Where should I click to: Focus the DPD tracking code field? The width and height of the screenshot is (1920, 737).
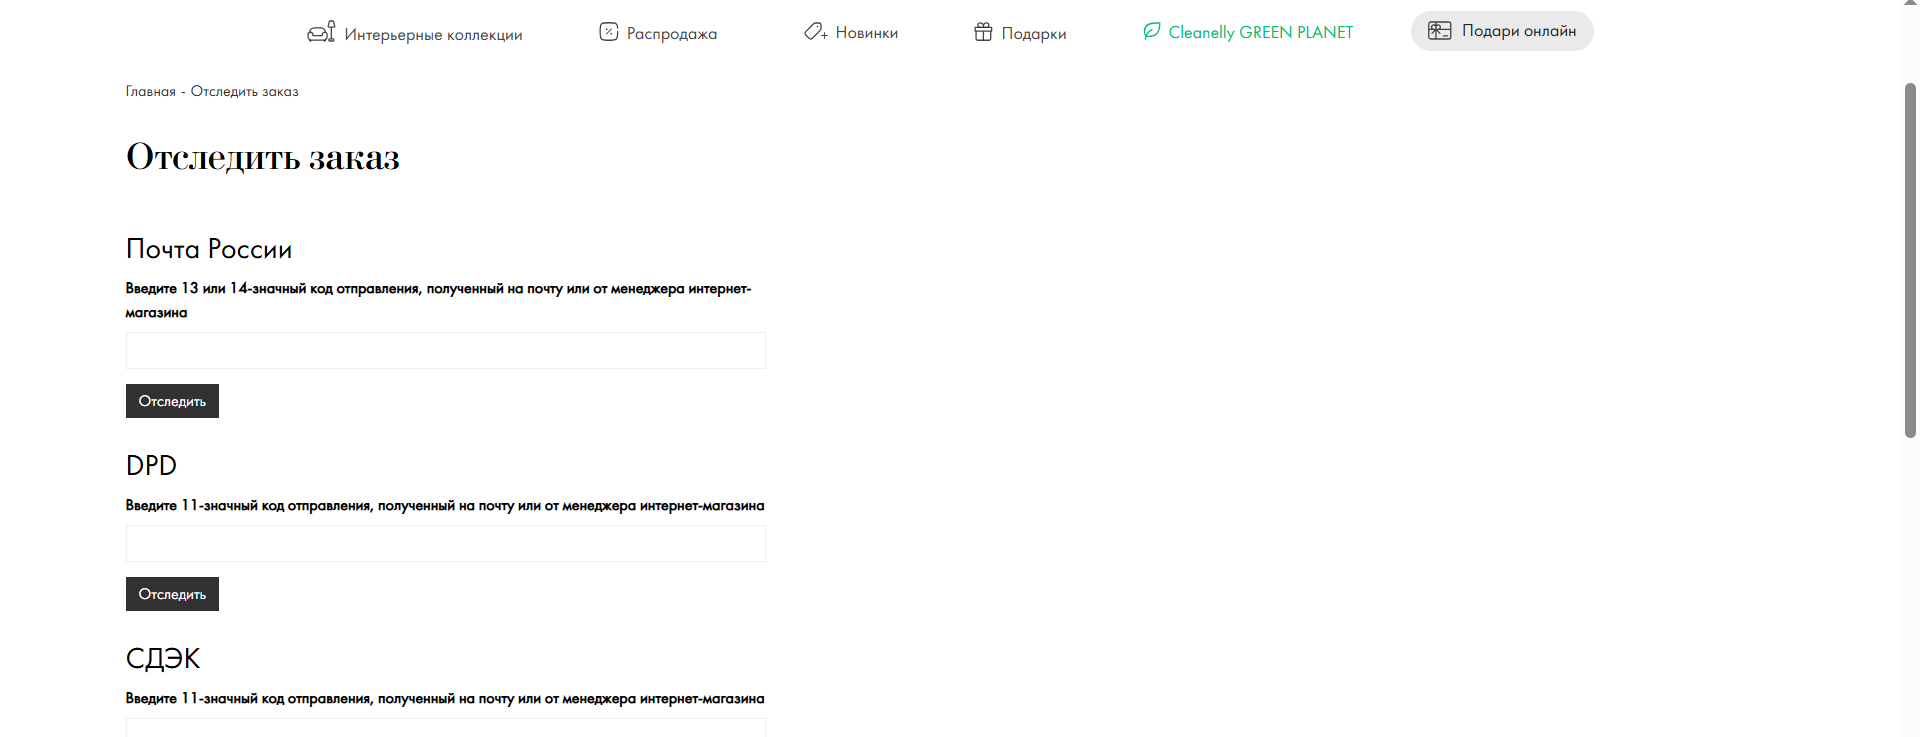point(446,544)
